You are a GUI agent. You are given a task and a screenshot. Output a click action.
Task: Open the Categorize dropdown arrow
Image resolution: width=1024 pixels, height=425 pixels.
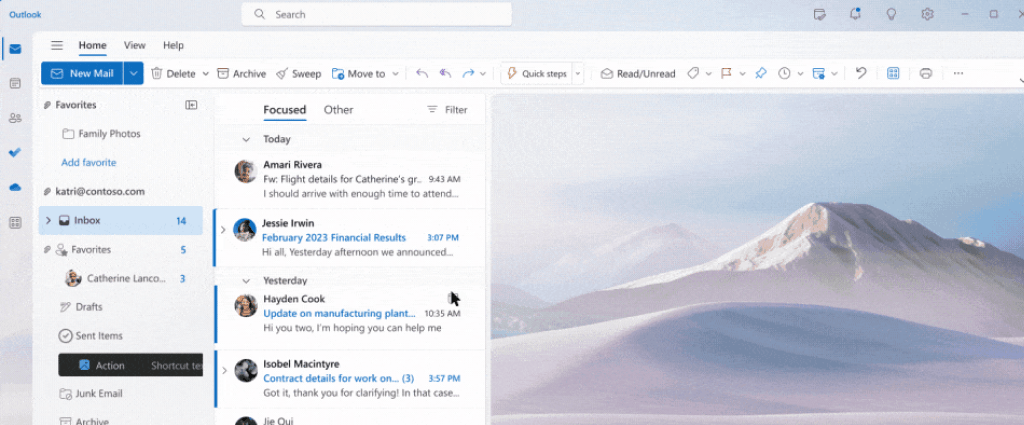[x=709, y=74]
